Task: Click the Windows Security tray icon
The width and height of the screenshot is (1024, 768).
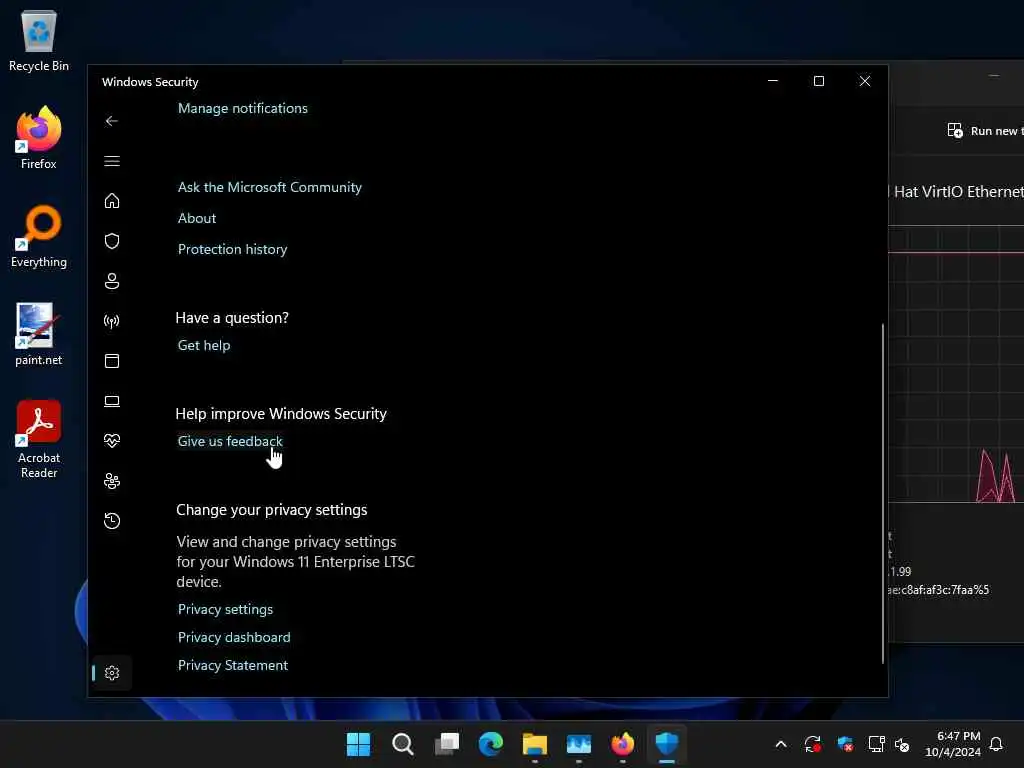Action: [844, 744]
